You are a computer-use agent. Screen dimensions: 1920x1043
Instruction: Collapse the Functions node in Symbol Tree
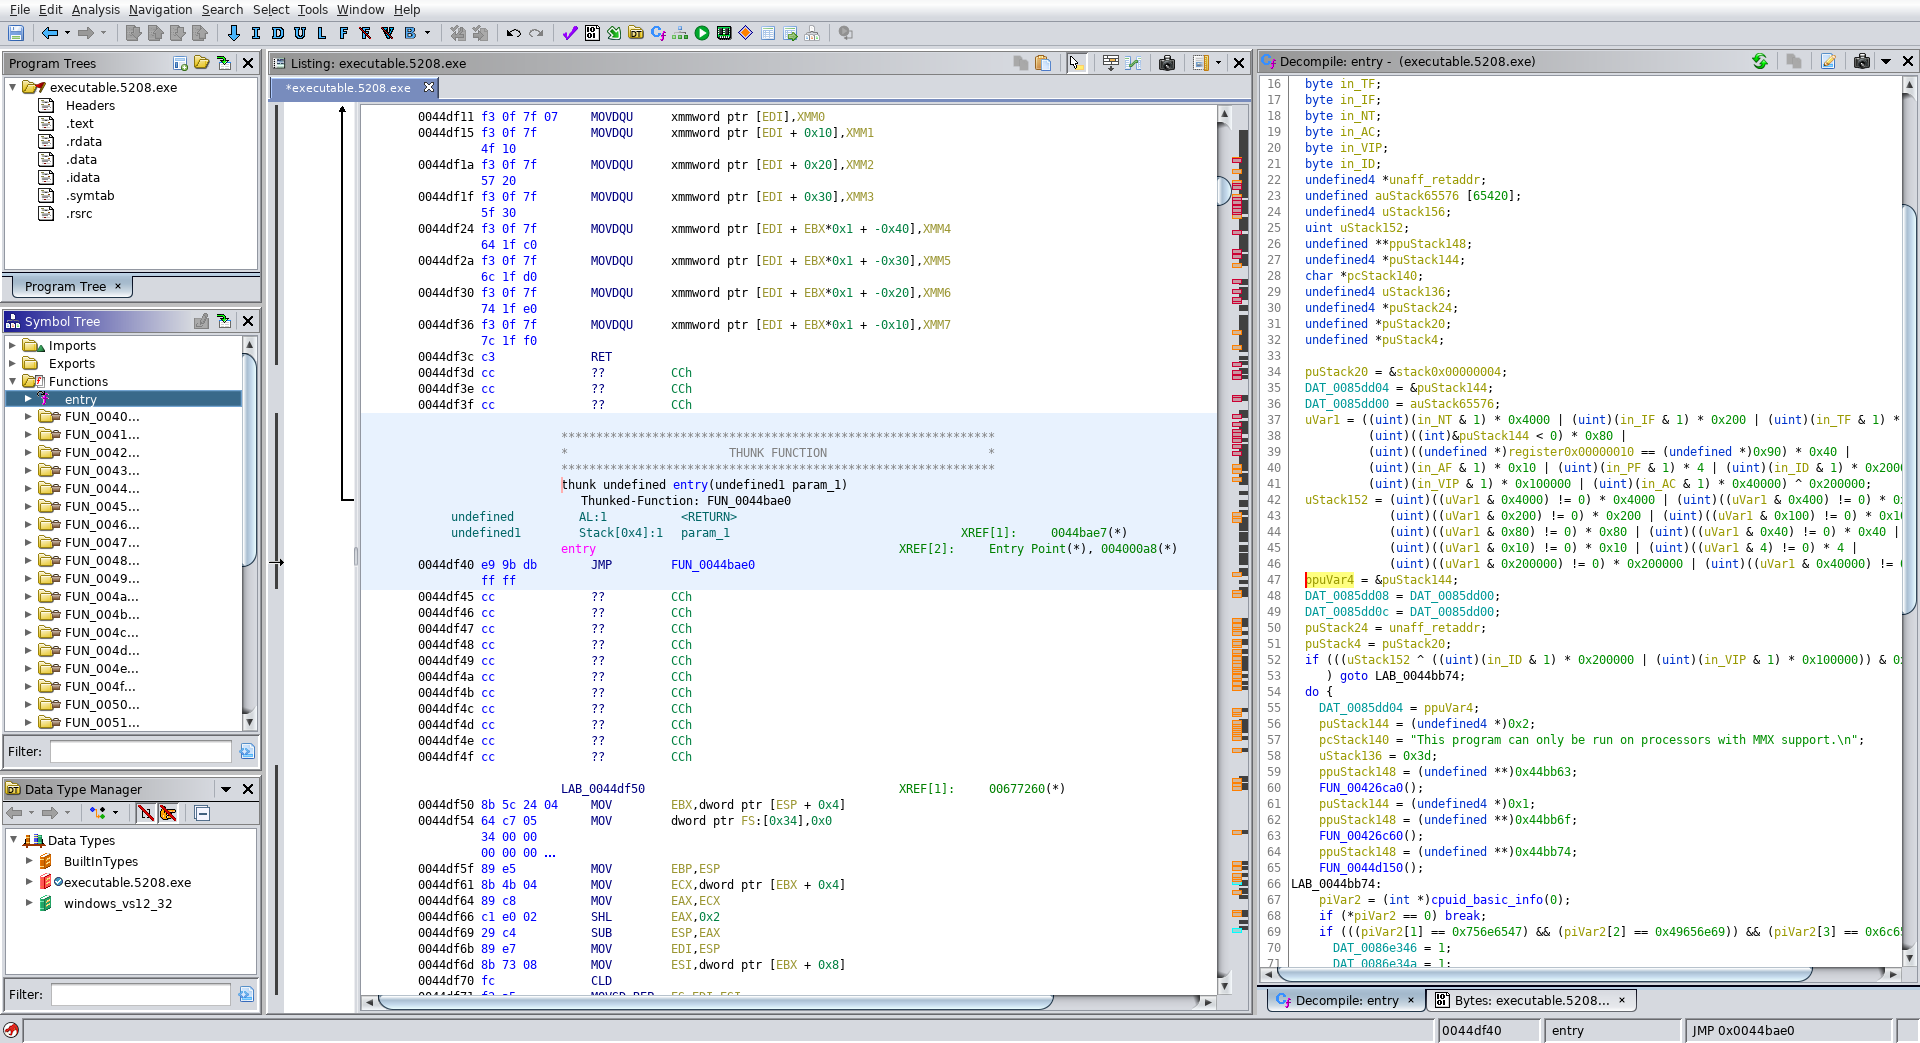pos(13,382)
